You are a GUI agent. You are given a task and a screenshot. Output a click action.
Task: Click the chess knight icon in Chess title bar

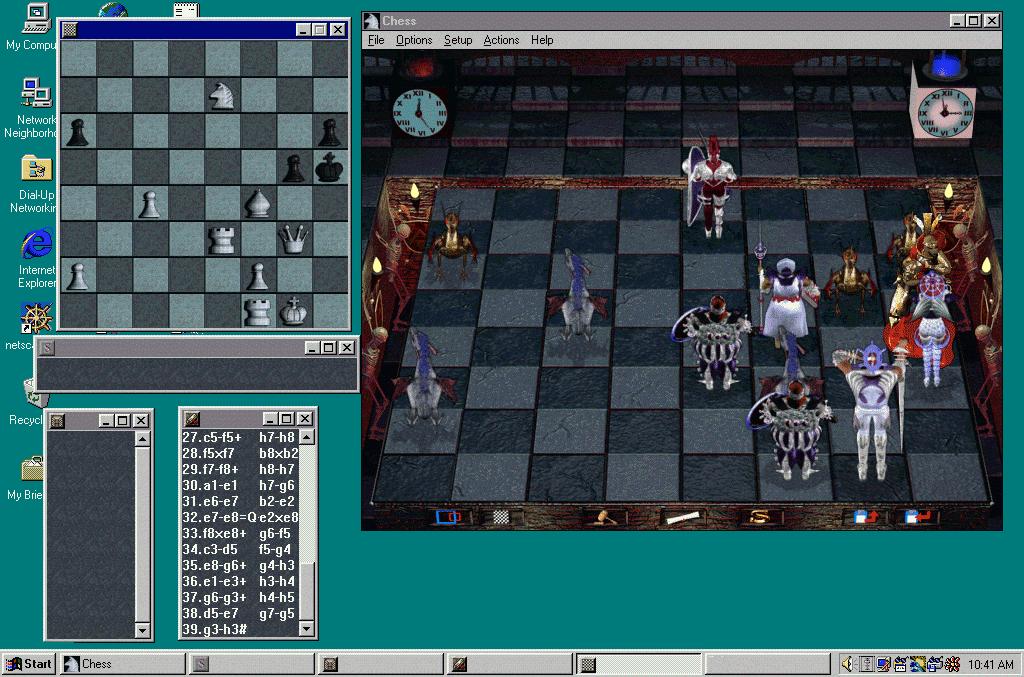pyautogui.click(x=372, y=21)
